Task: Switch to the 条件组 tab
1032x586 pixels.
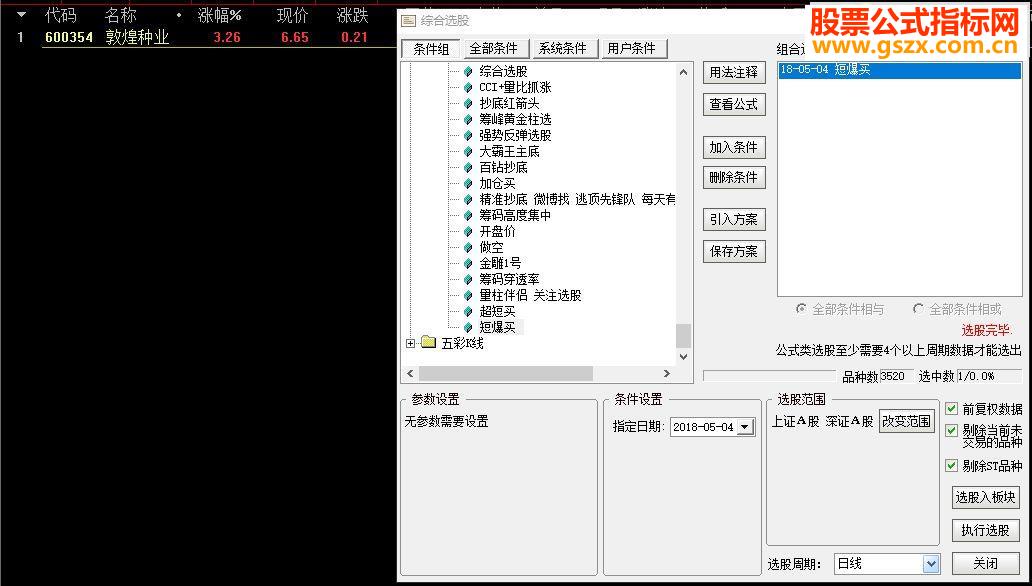Action: pyautogui.click(x=432, y=49)
